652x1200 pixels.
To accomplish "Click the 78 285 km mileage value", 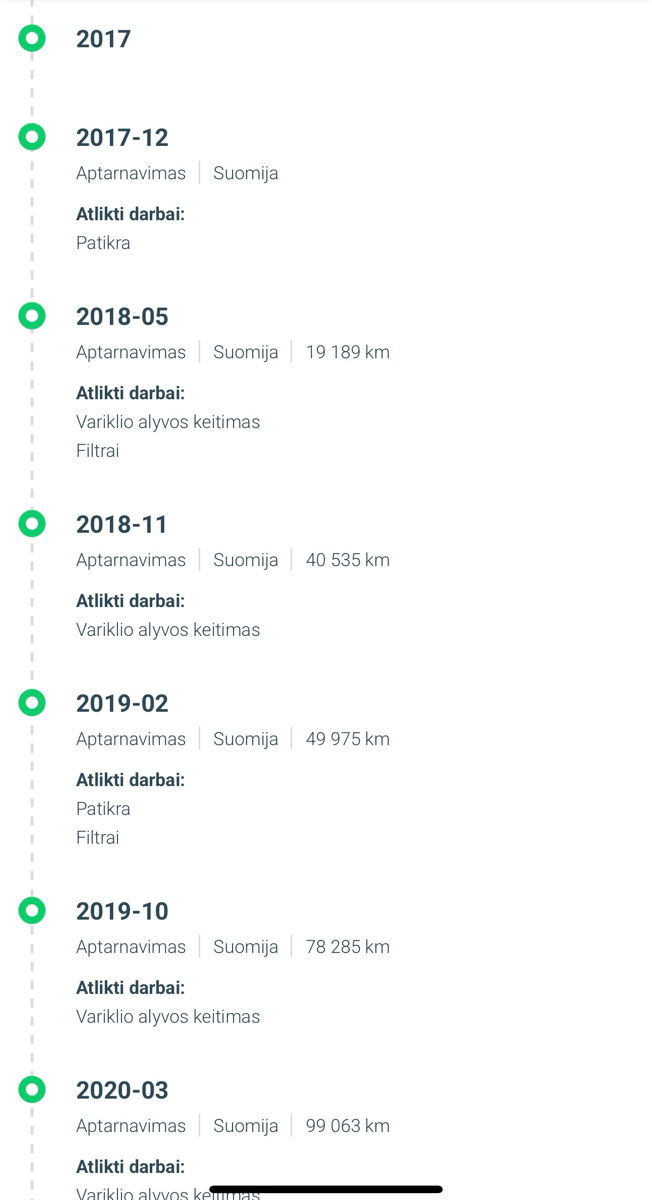I will point(348,947).
